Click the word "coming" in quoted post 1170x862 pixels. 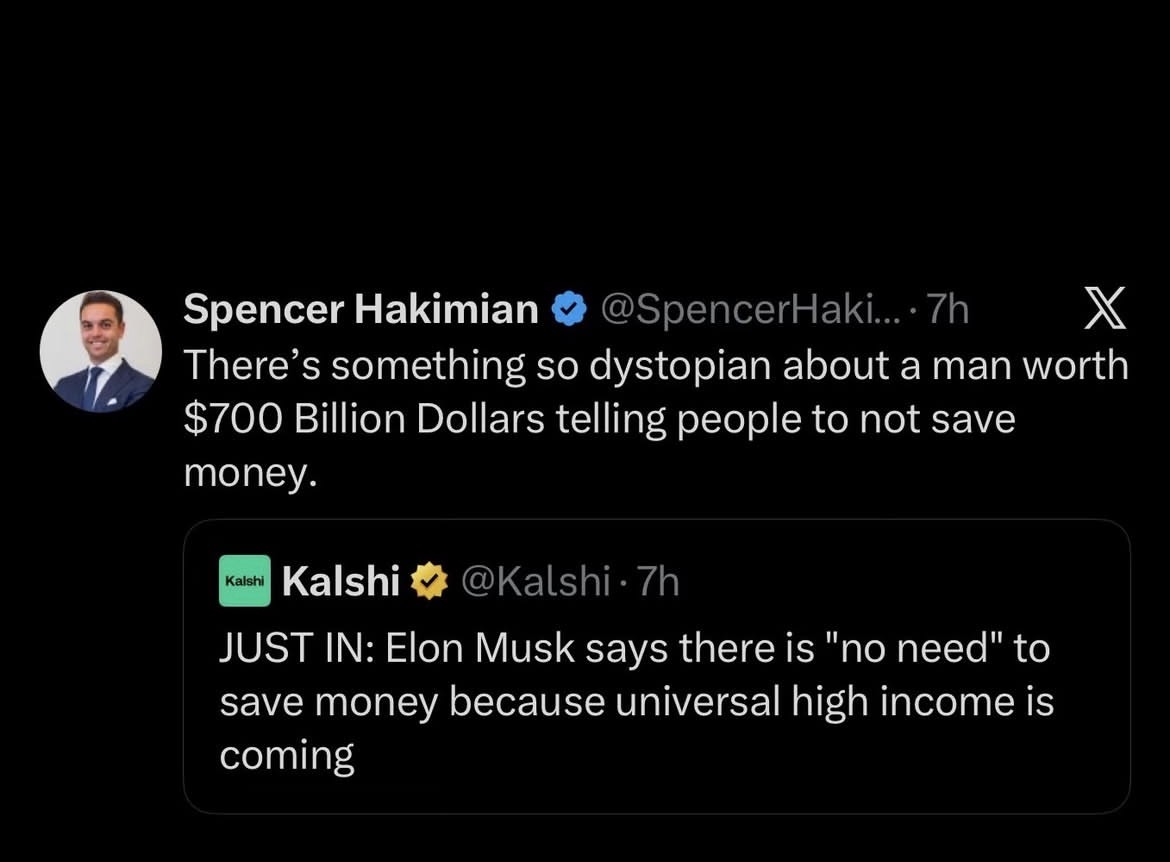287,755
